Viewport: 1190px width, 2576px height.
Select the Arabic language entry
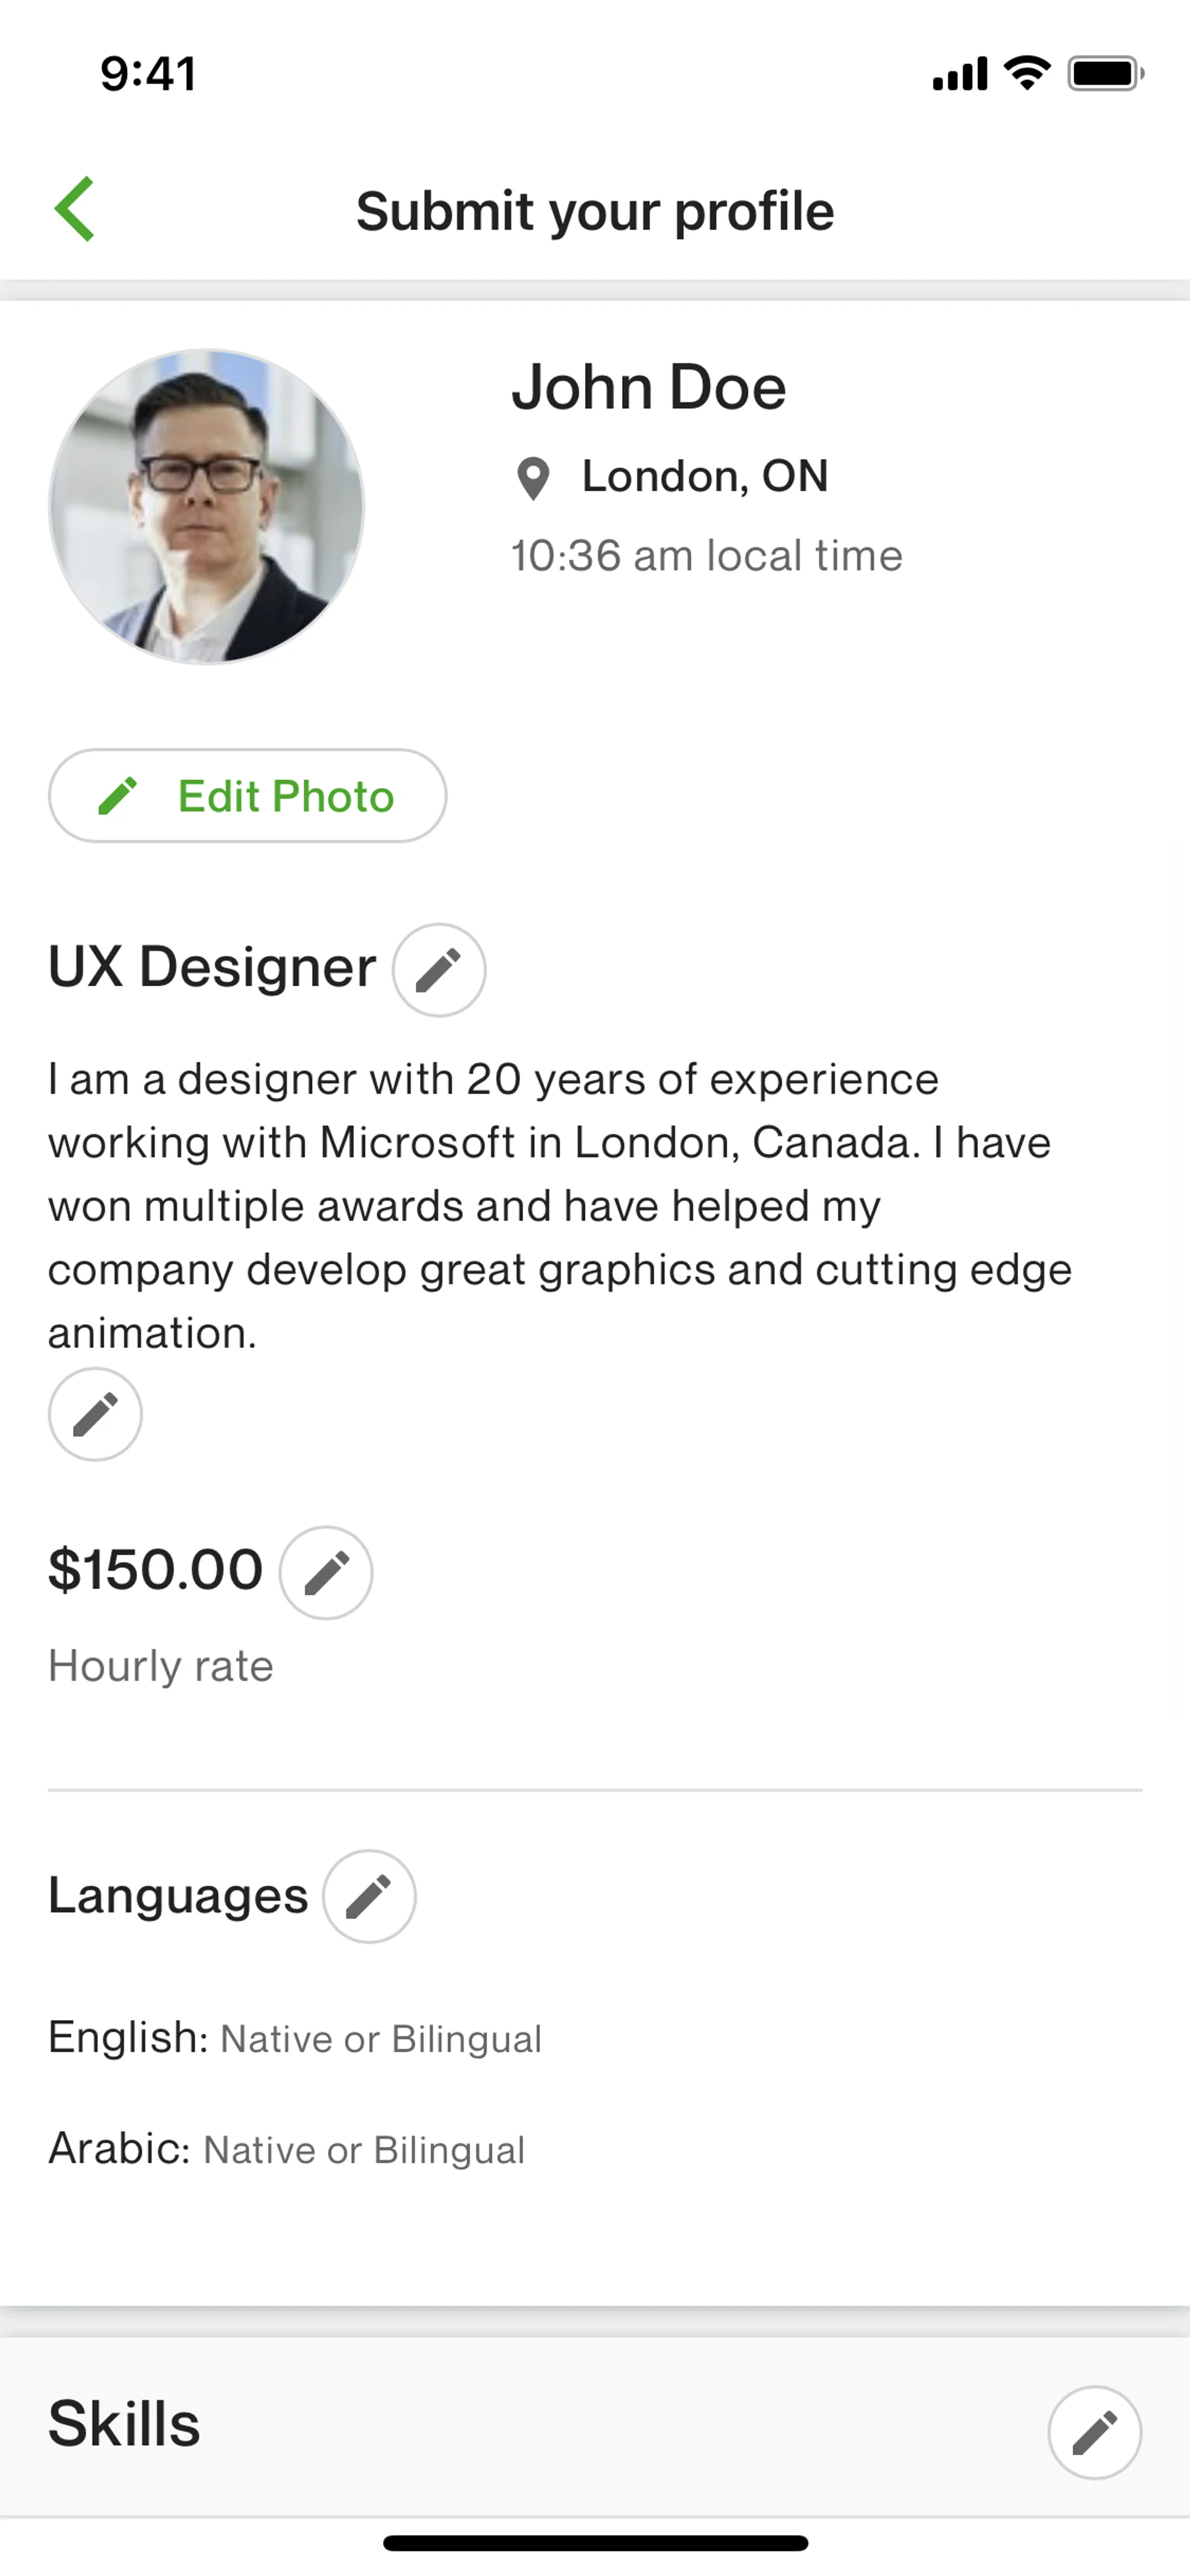(x=287, y=2148)
